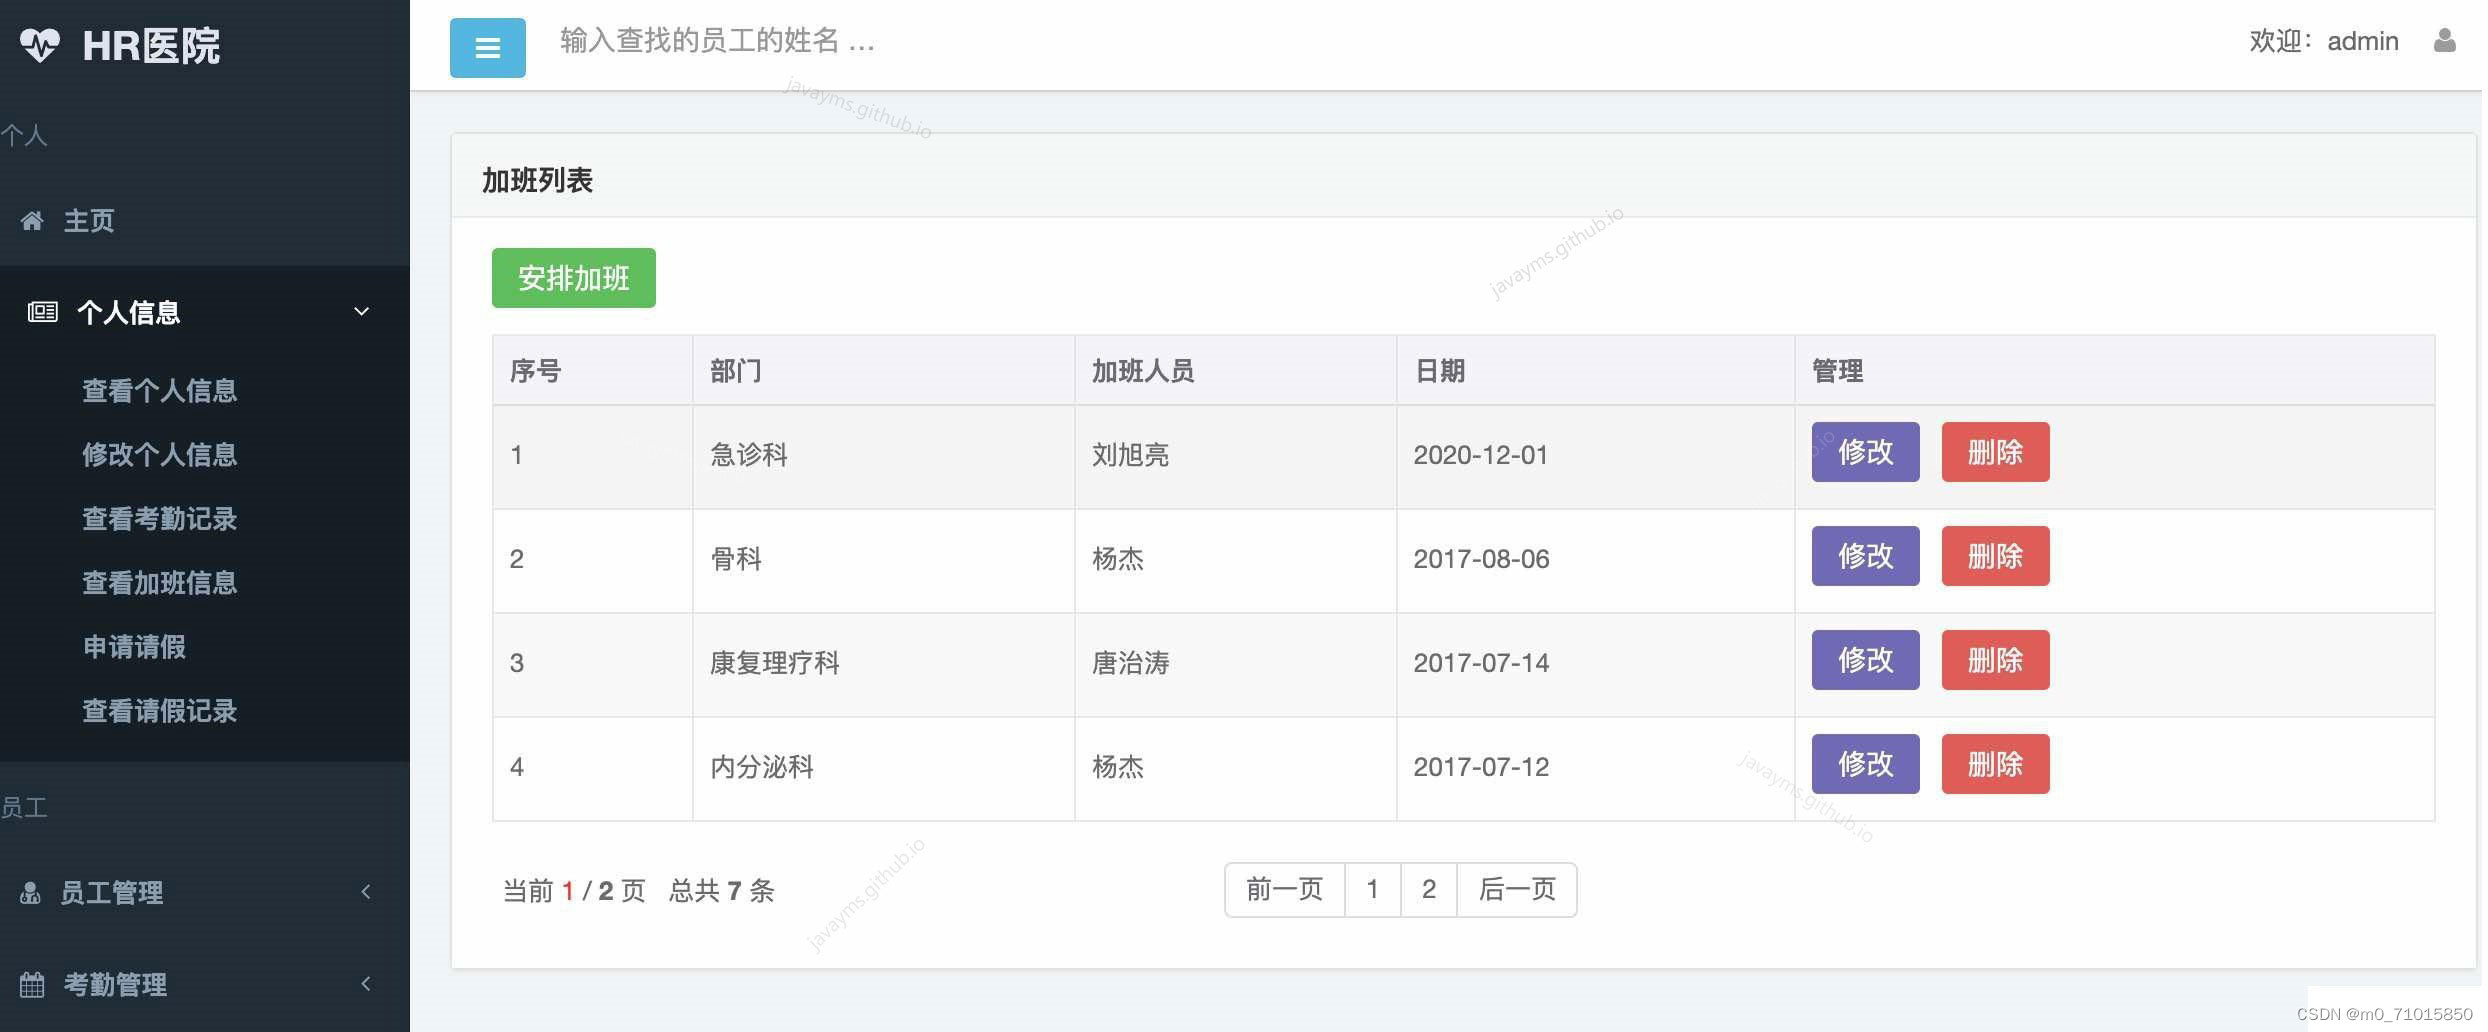The width and height of the screenshot is (2488, 1032).
Task: Expand the 员工管理 menu arrow
Action: tap(366, 892)
